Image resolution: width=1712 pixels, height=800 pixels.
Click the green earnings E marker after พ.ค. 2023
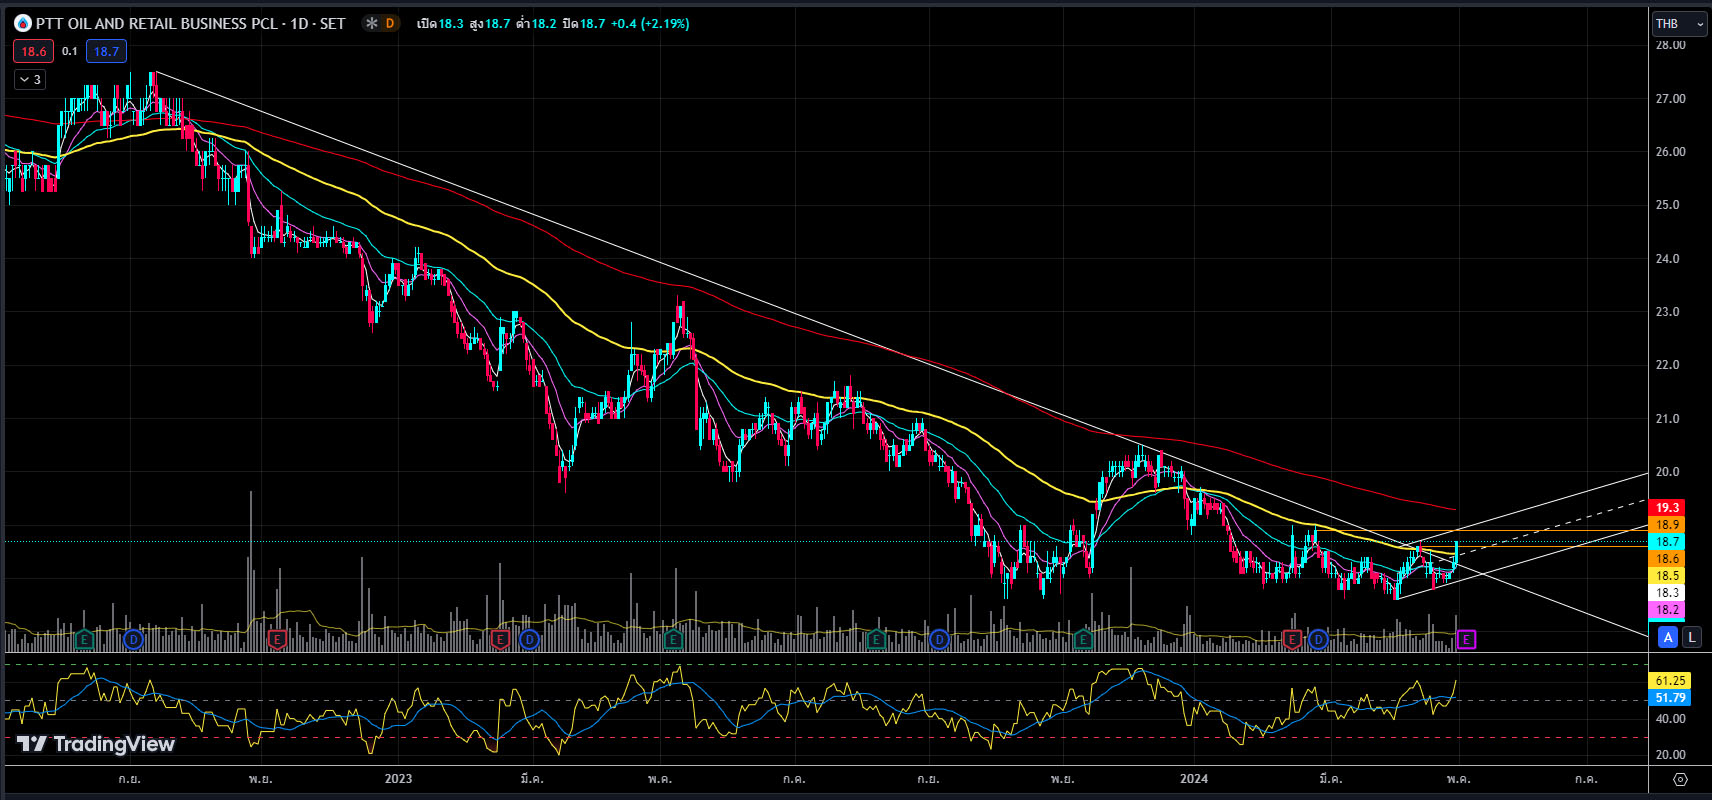tap(672, 639)
